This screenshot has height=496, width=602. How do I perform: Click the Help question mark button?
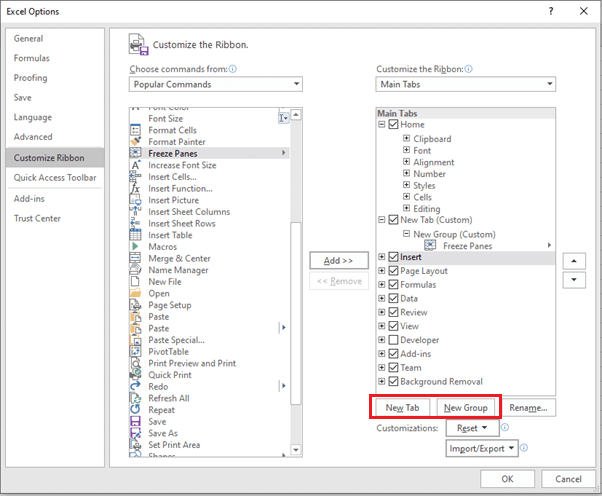(x=551, y=11)
